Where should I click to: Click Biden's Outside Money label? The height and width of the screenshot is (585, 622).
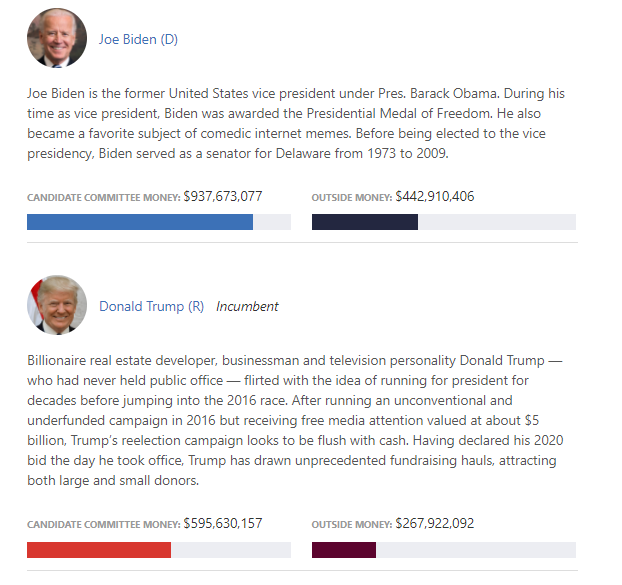coord(351,198)
